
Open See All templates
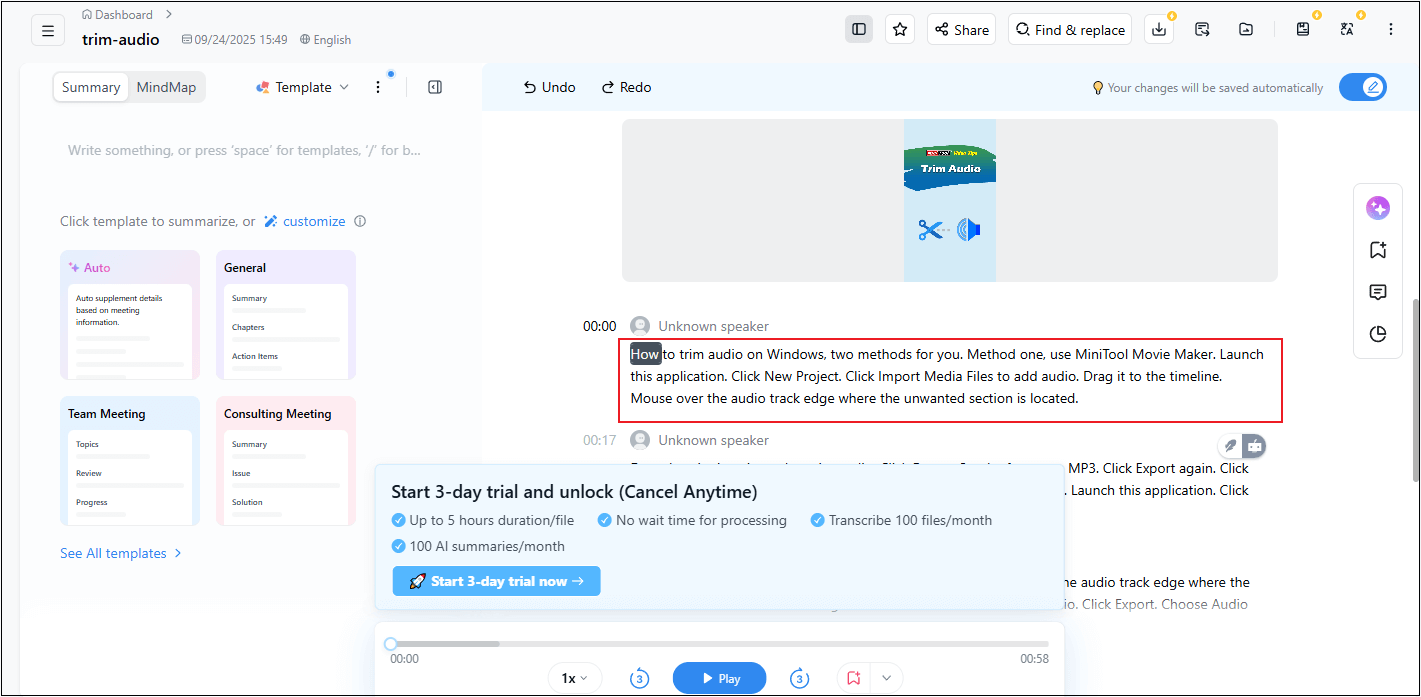pyautogui.click(x=121, y=553)
